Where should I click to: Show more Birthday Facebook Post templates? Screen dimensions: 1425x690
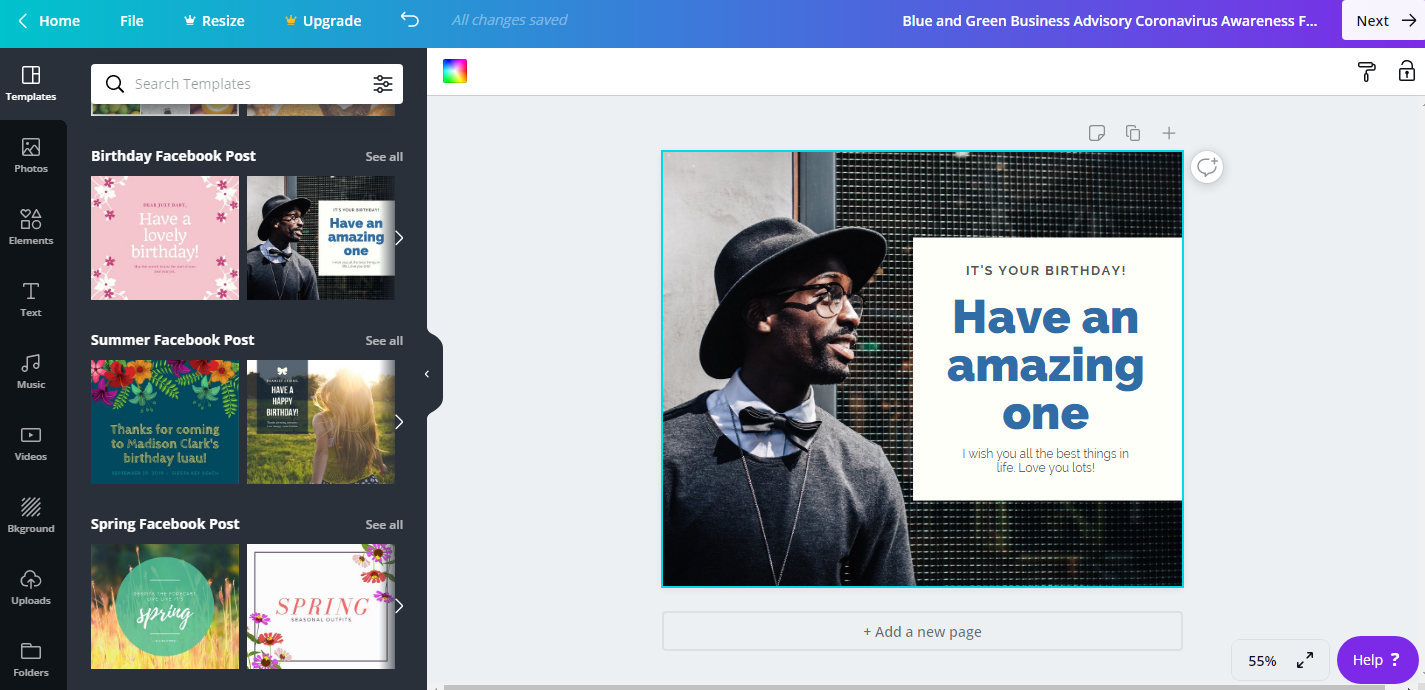(x=399, y=238)
